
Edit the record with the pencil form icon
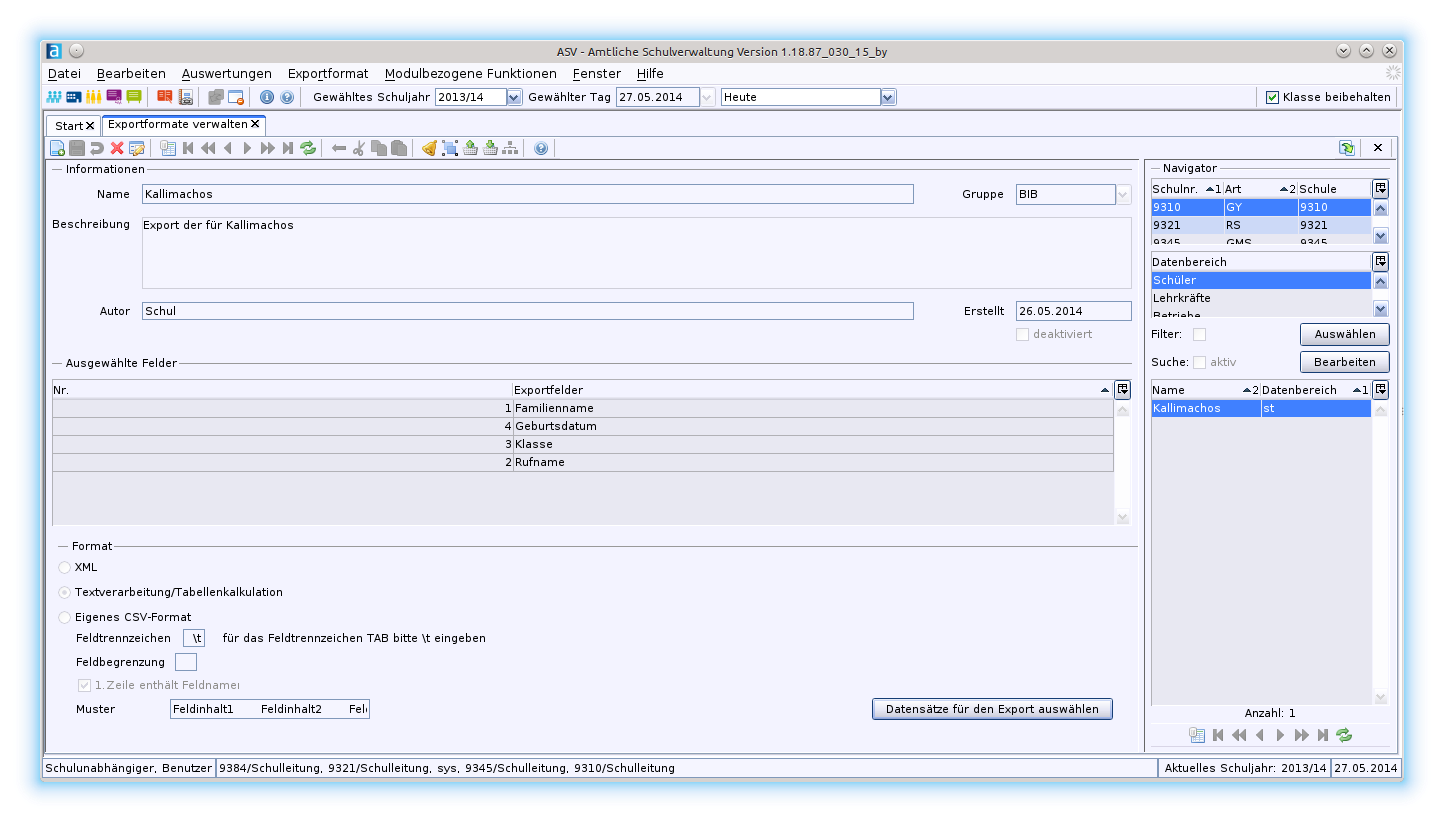(137, 148)
